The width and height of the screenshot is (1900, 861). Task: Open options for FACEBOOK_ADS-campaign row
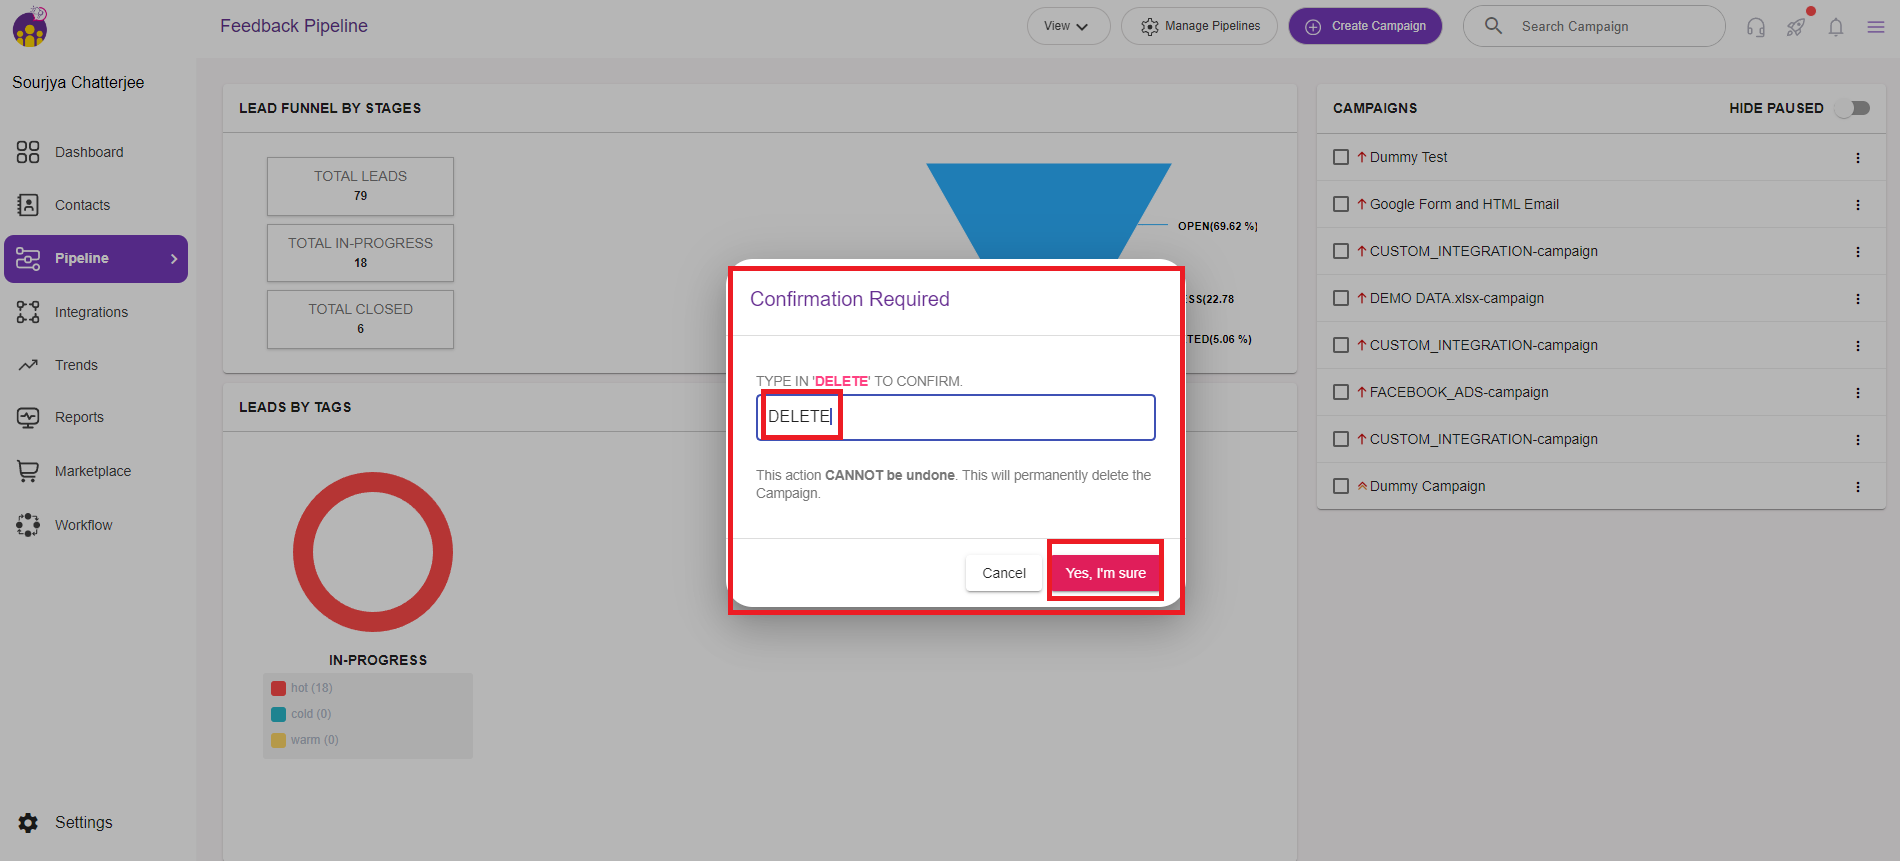pos(1858,393)
